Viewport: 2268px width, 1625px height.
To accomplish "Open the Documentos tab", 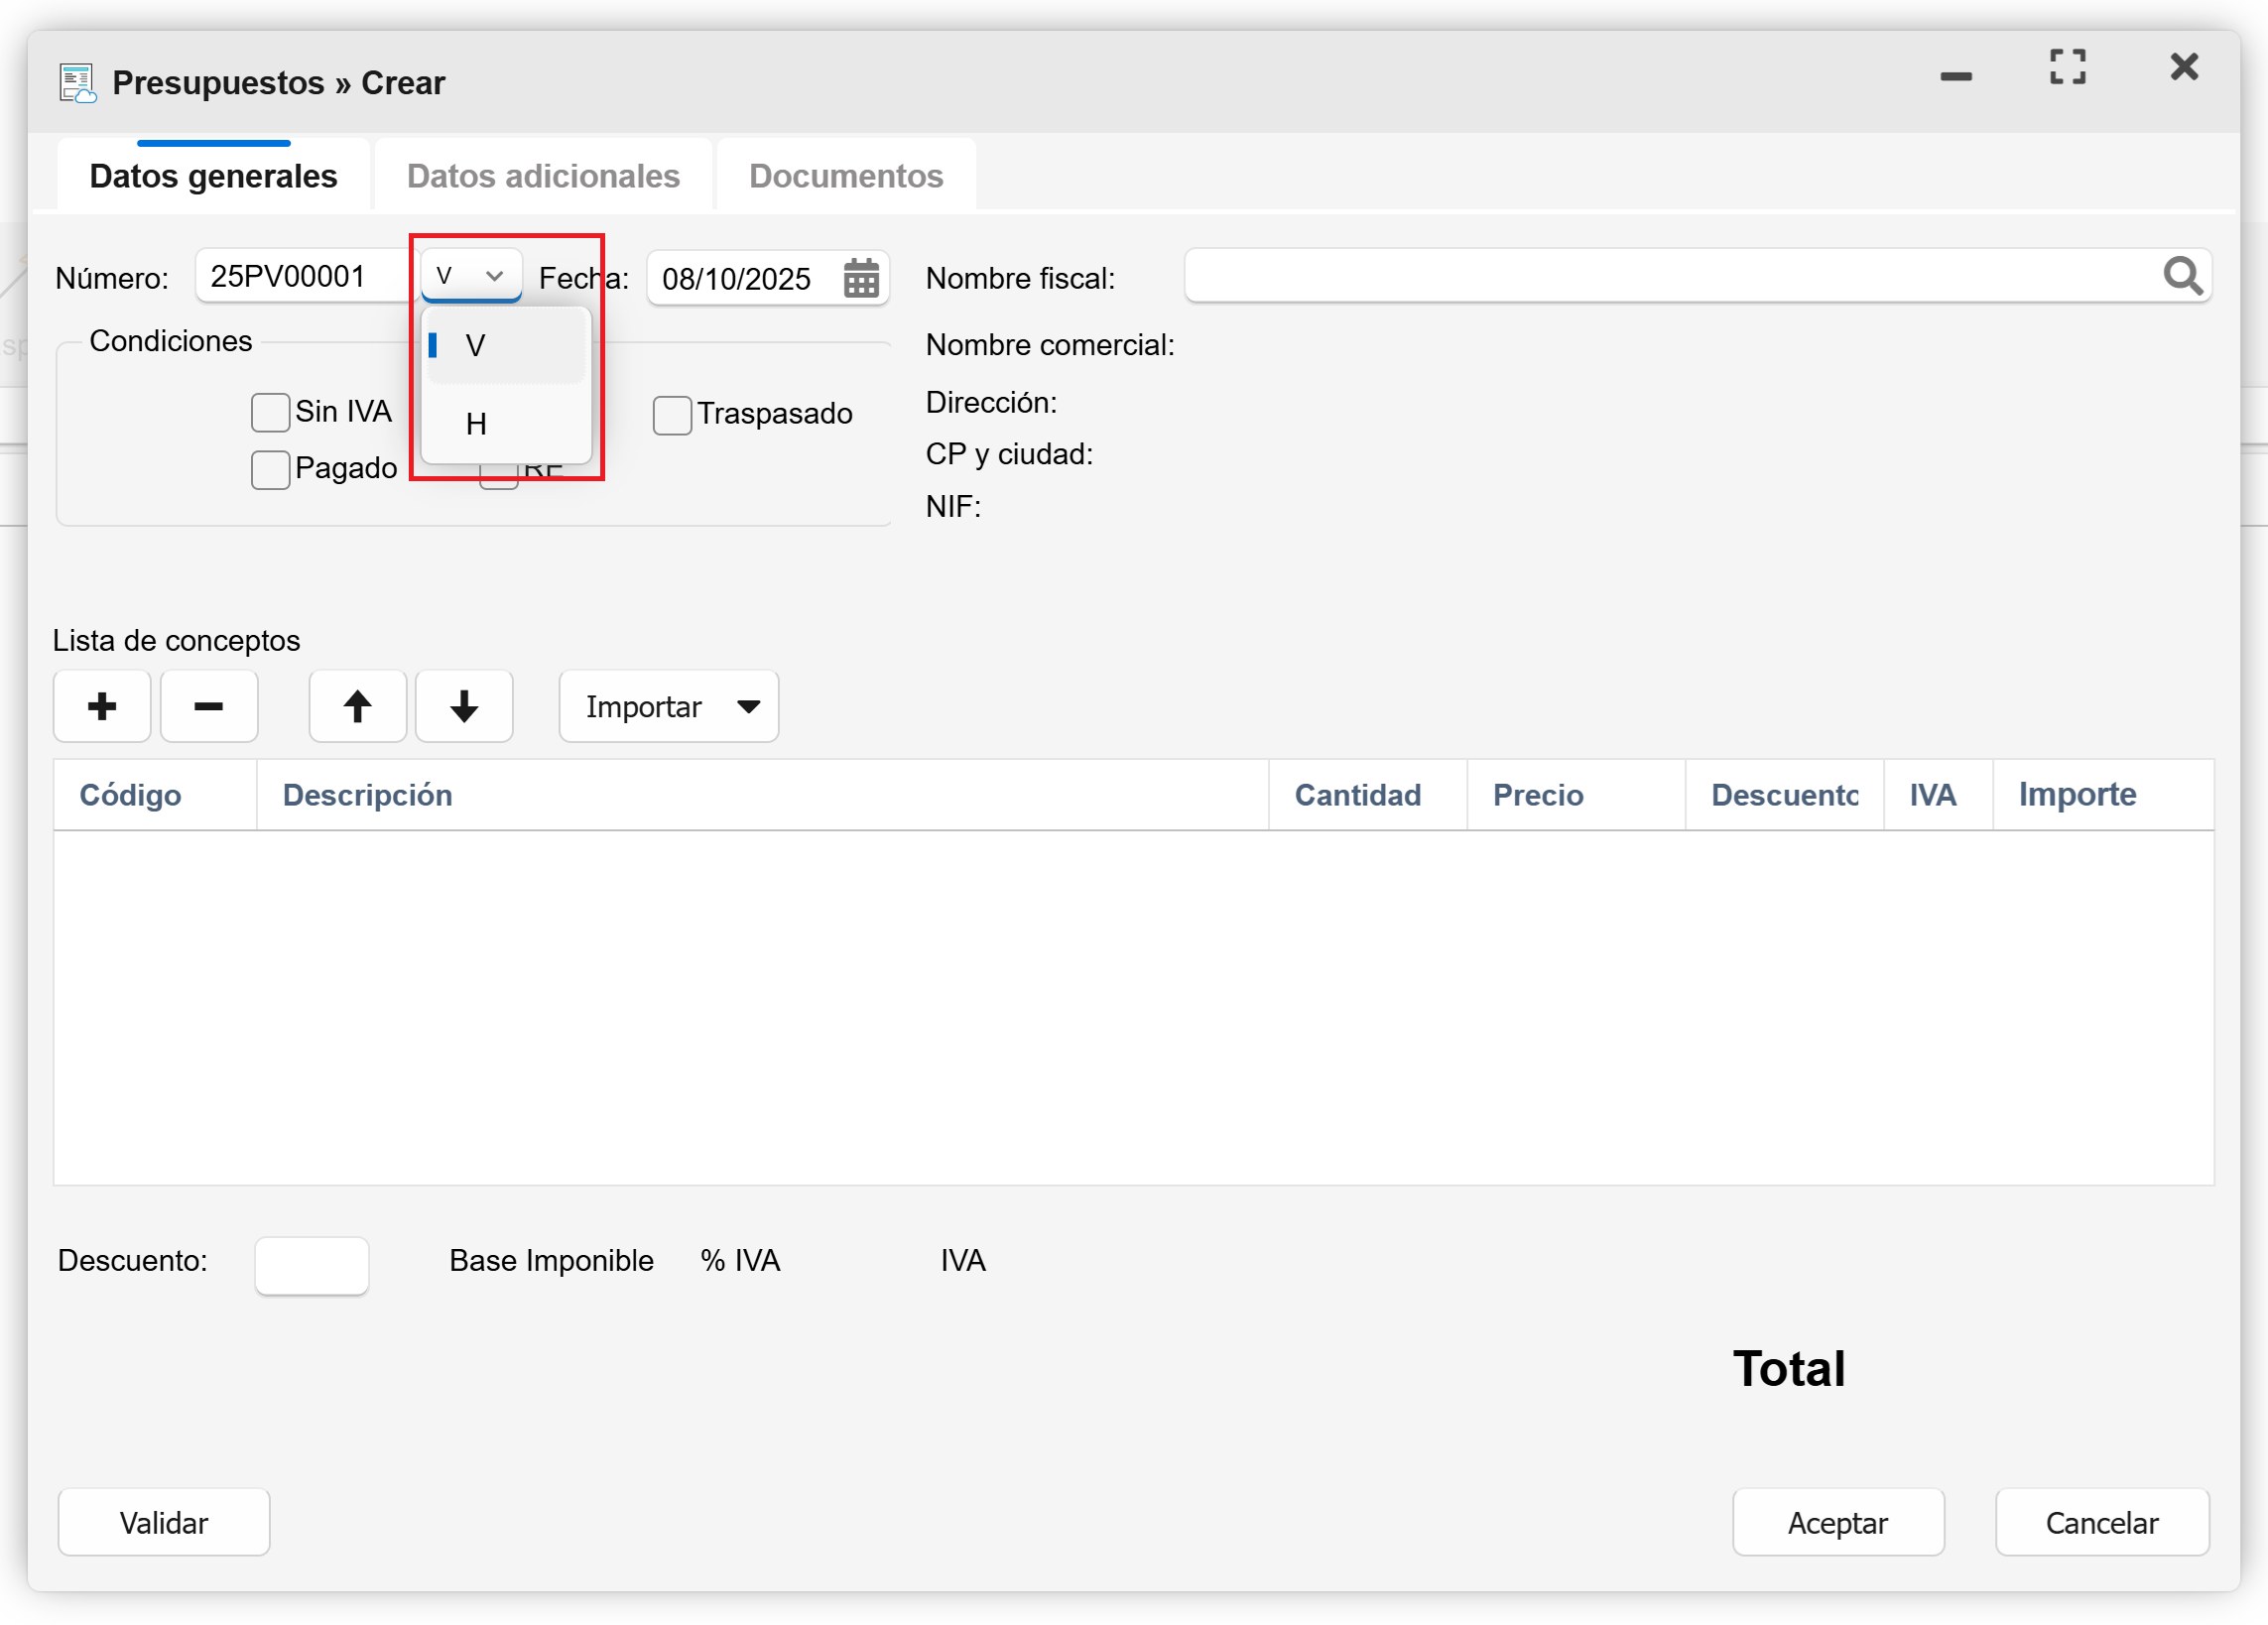I will coord(846,176).
